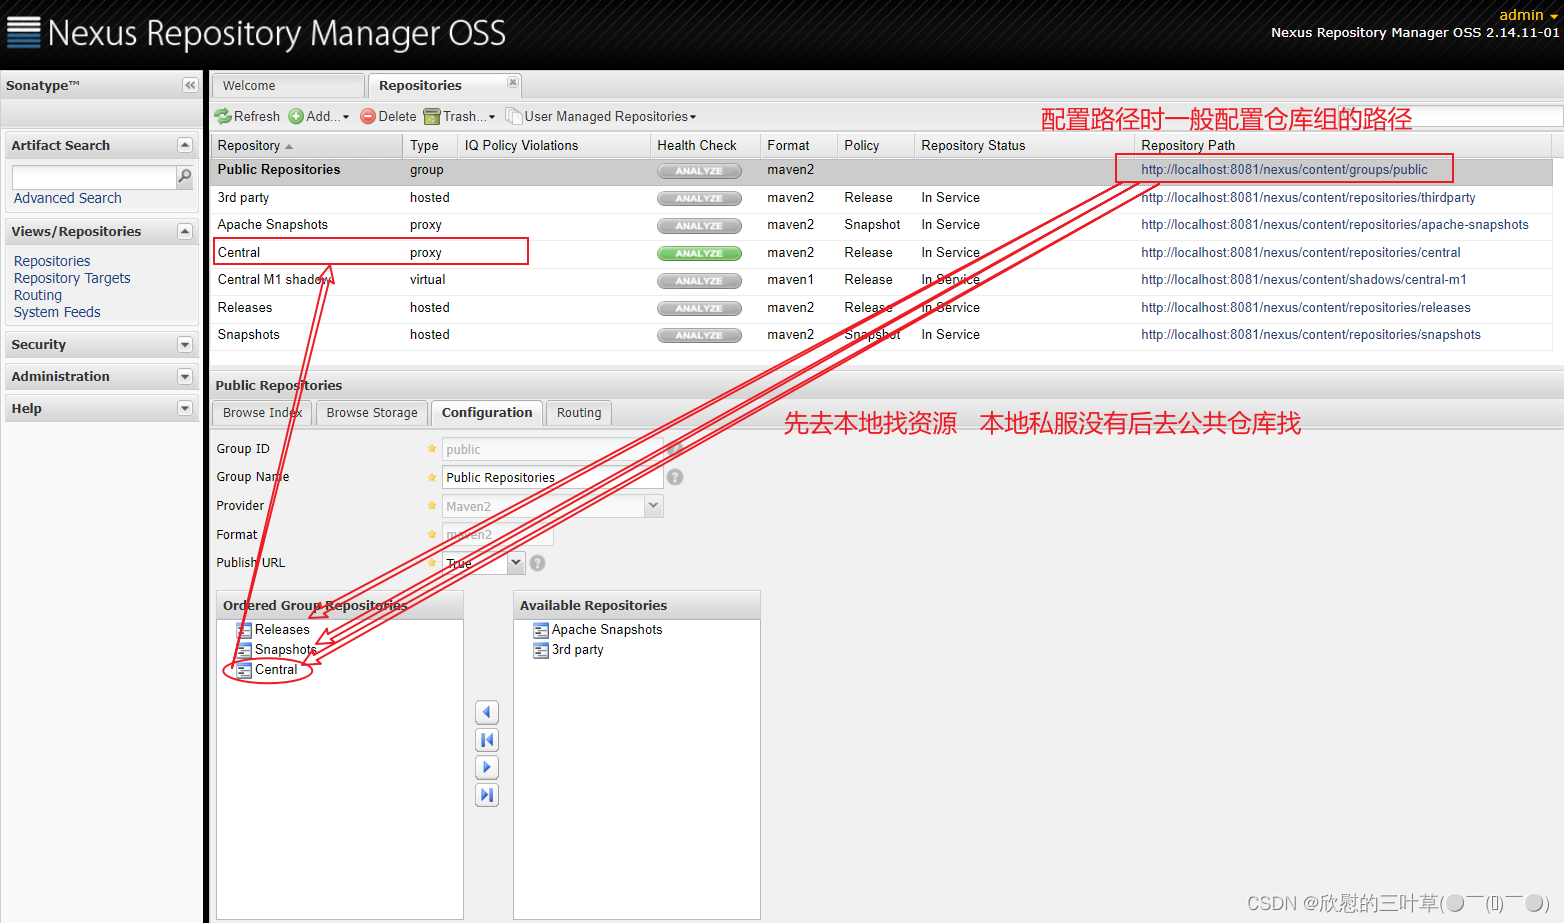The width and height of the screenshot is (1564, 923).
Task: Click Analyze button for Central repository
Action: (x=699, y=253)
